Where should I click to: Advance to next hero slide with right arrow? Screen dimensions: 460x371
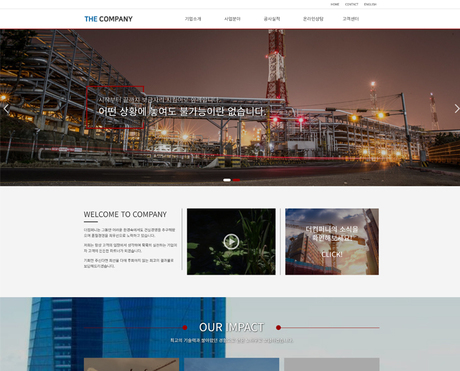(457, 109)
